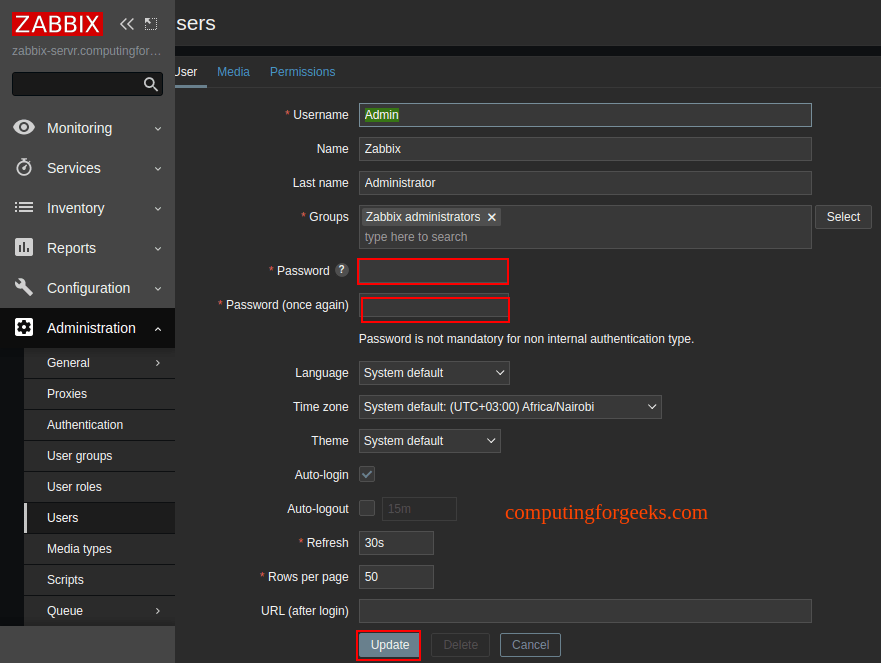The height and width of the screenshot is (663, 881).
Task: Click the sidebar search magnifier icon
Action: click(x=151, y=84)
